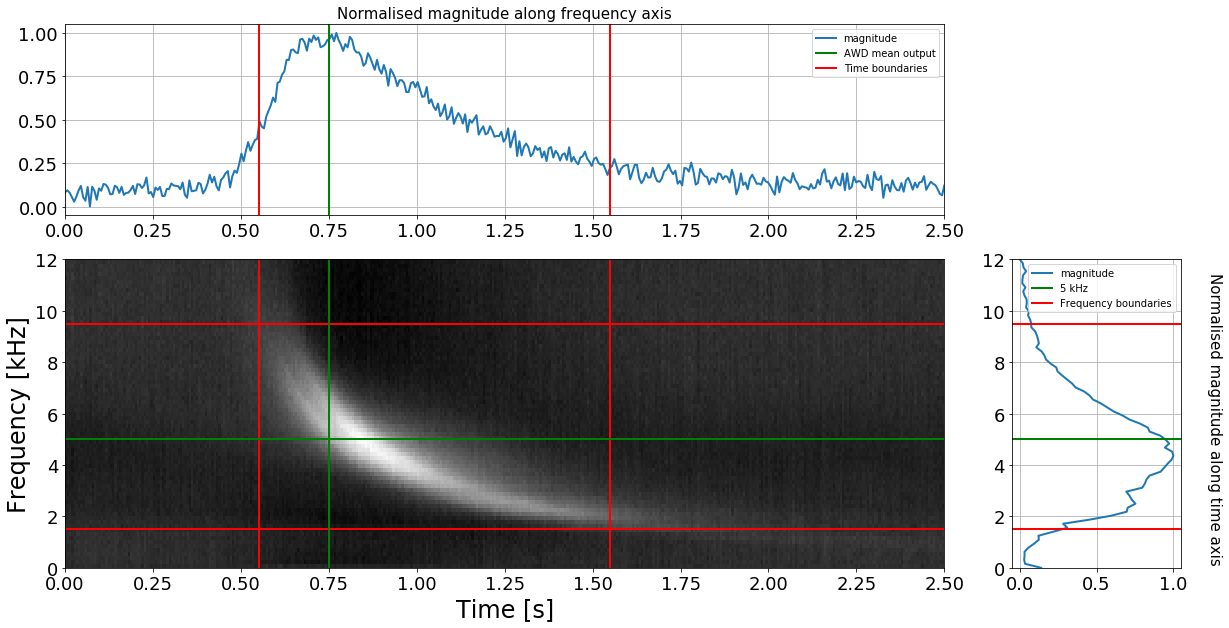Click the green AWD mean output legend swatch
This screenshot has width=1229, height=628.
pyautogui.click(x=828, y=54)
